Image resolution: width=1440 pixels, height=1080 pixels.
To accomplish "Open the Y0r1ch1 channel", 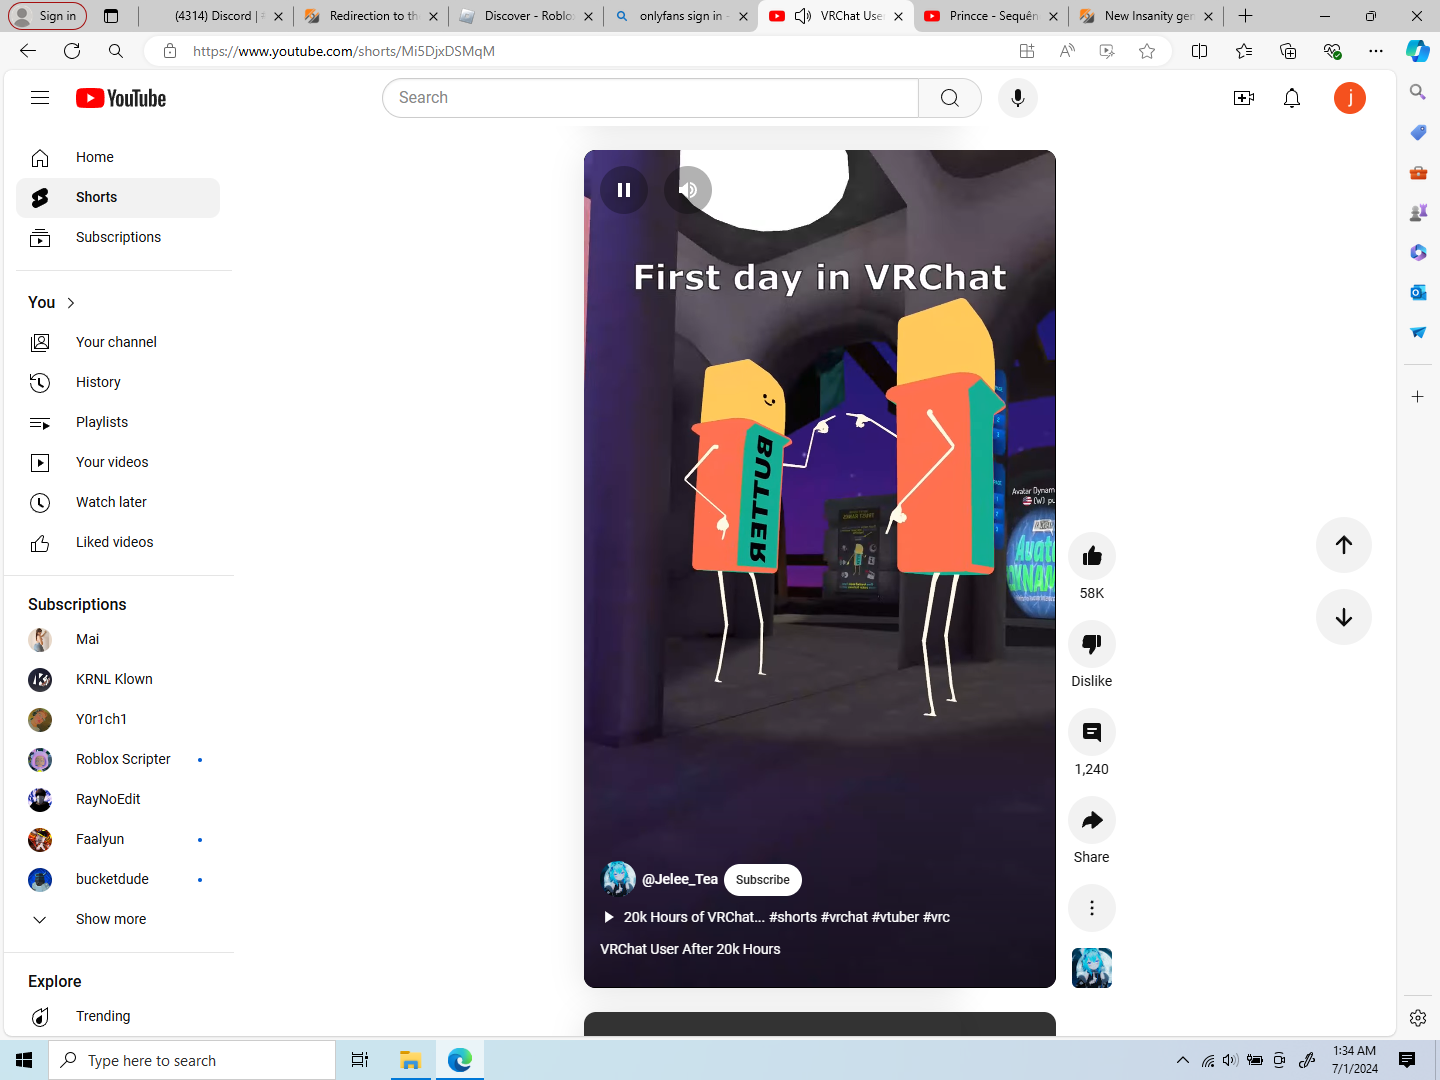I will point(118,719).
